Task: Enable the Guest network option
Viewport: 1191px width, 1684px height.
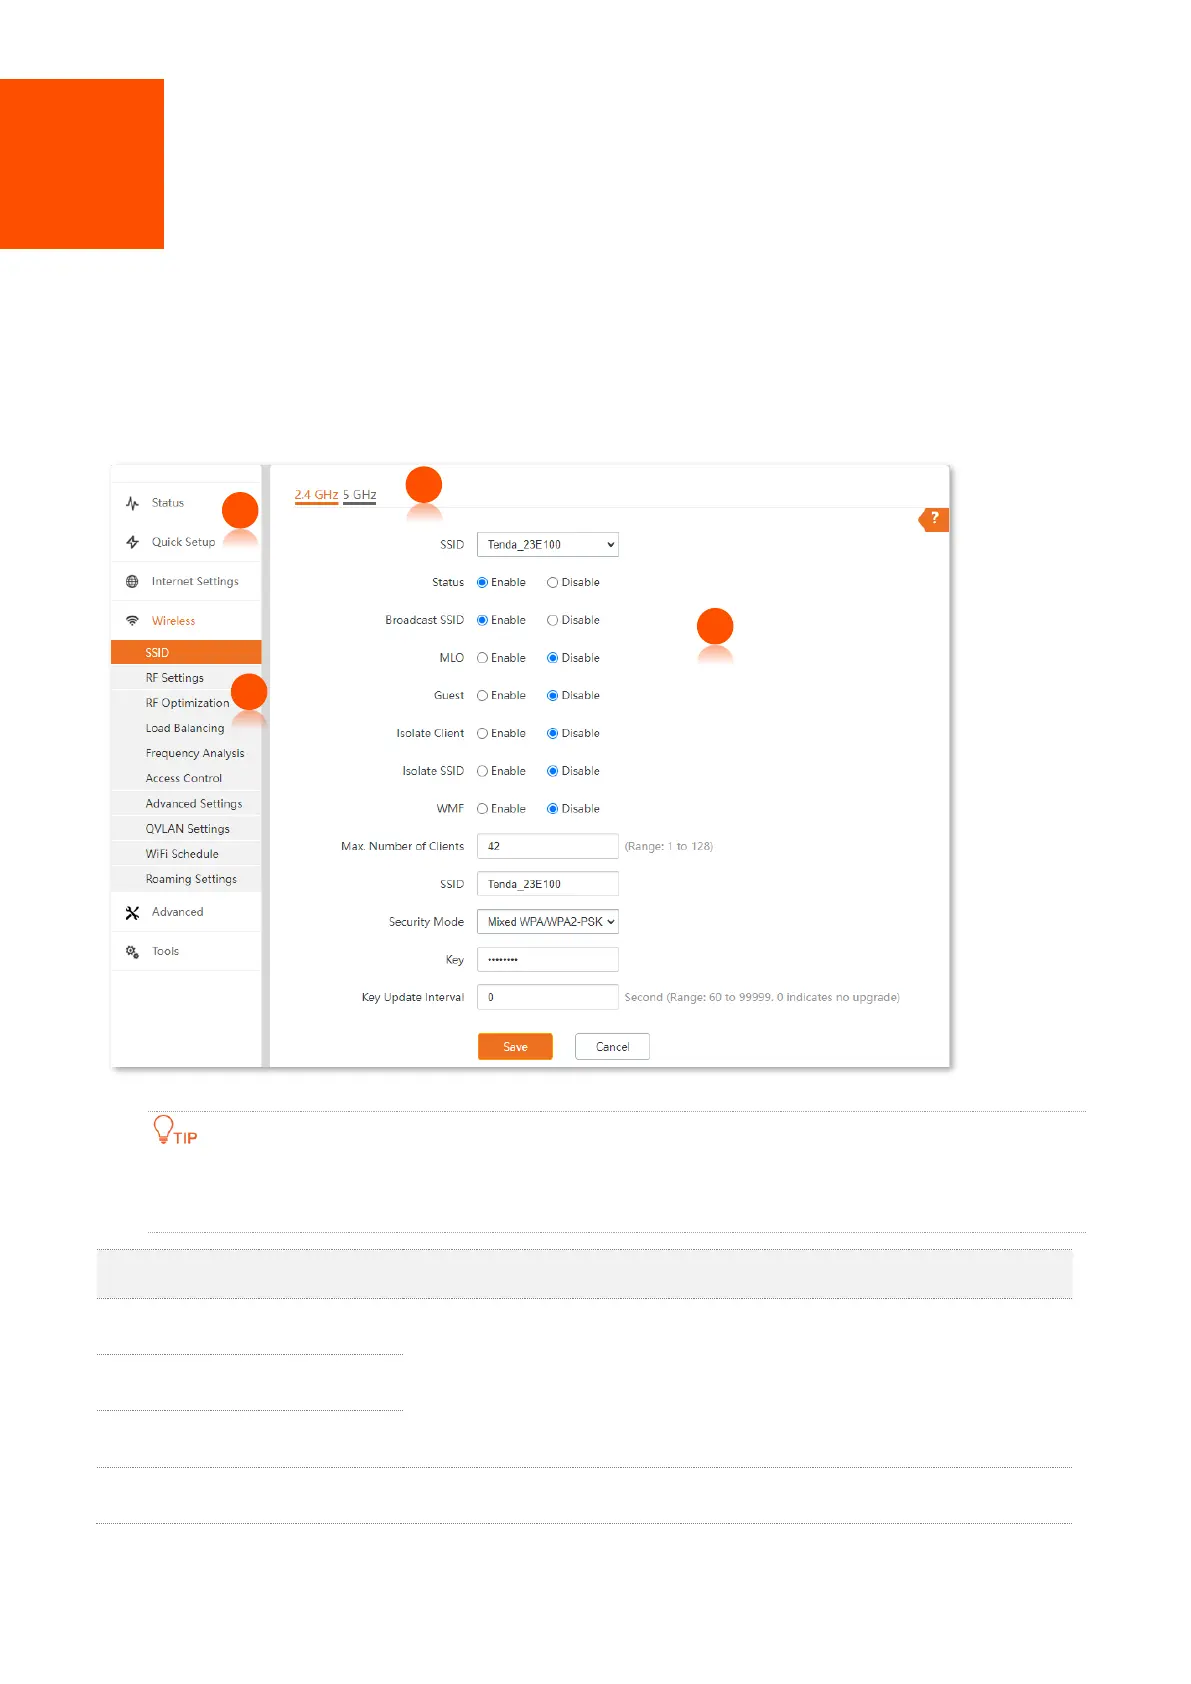Action: (x=483, y=695)
